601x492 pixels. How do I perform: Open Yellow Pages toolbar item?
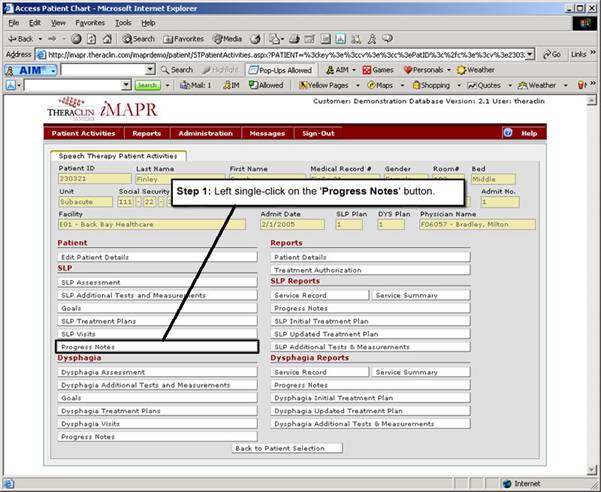tap(323, 85)
